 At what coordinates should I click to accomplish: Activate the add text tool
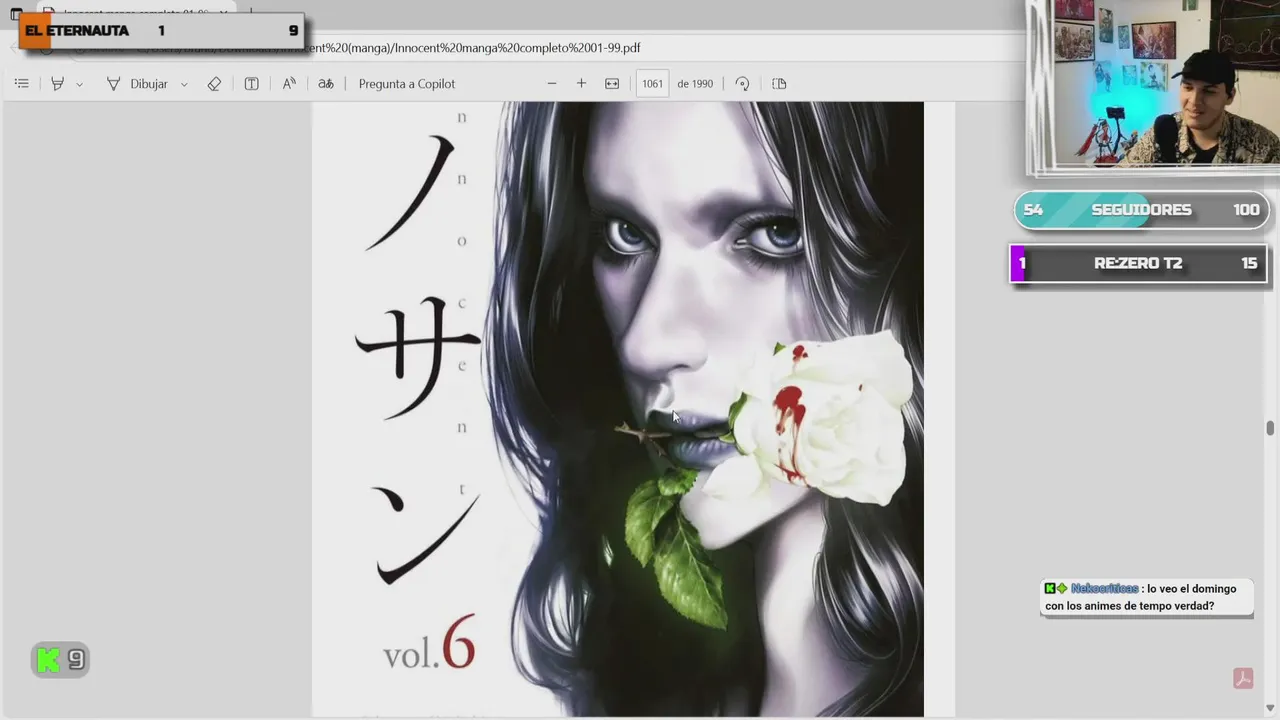coord(251,84)
